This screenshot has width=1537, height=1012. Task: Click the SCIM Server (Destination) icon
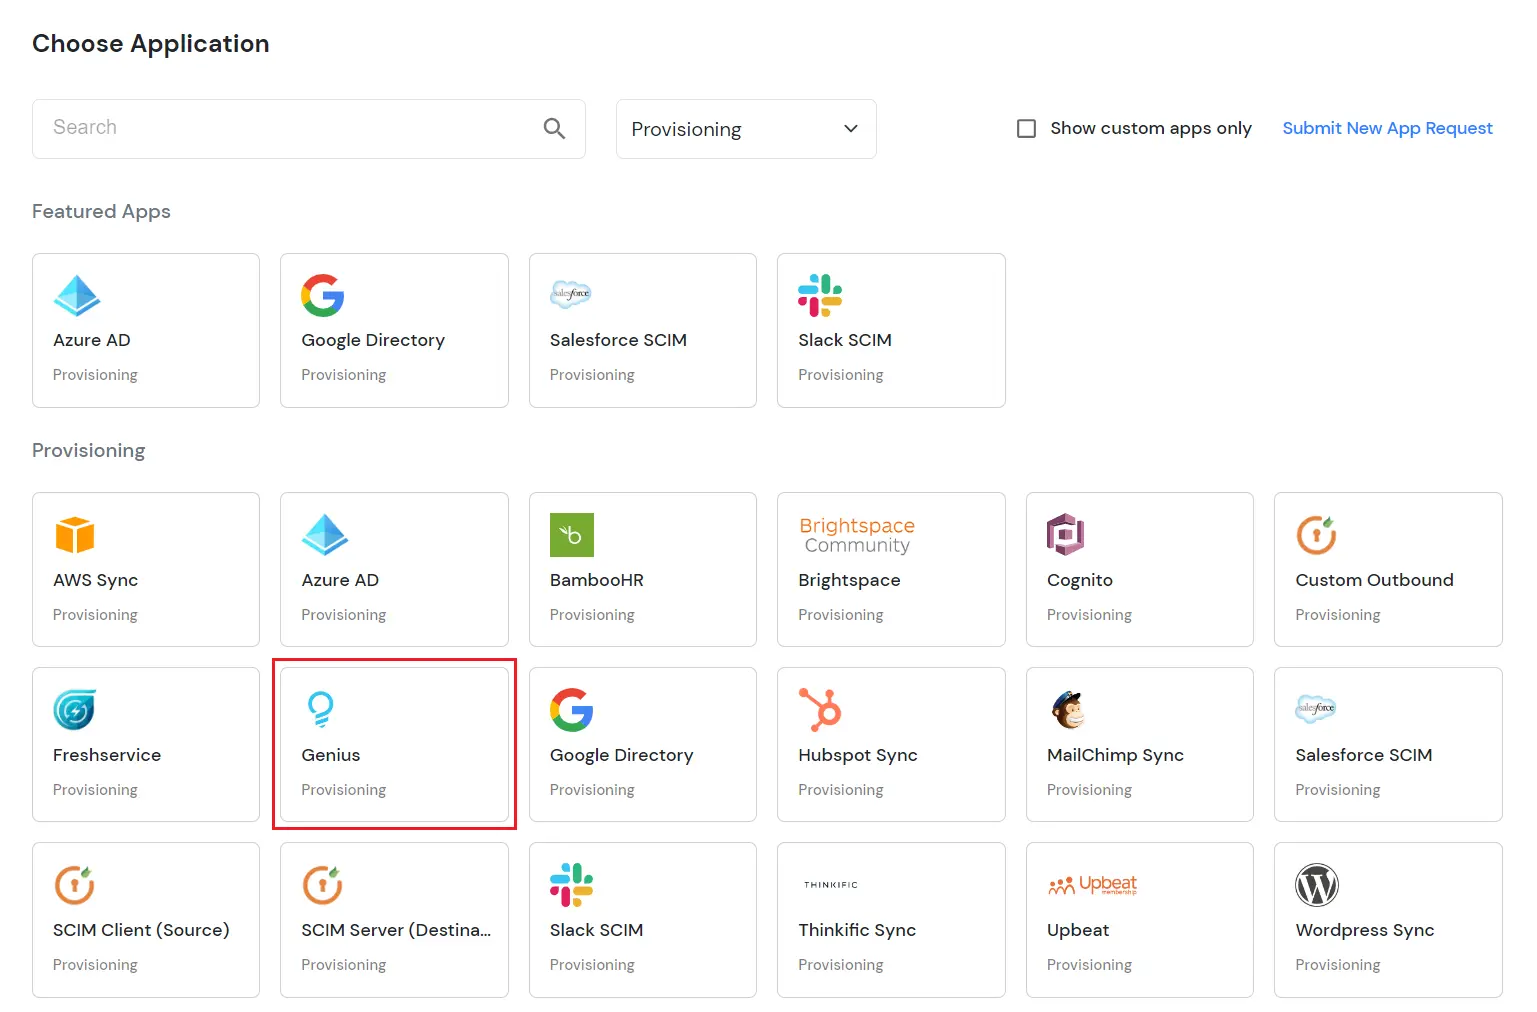click(323, 885)
